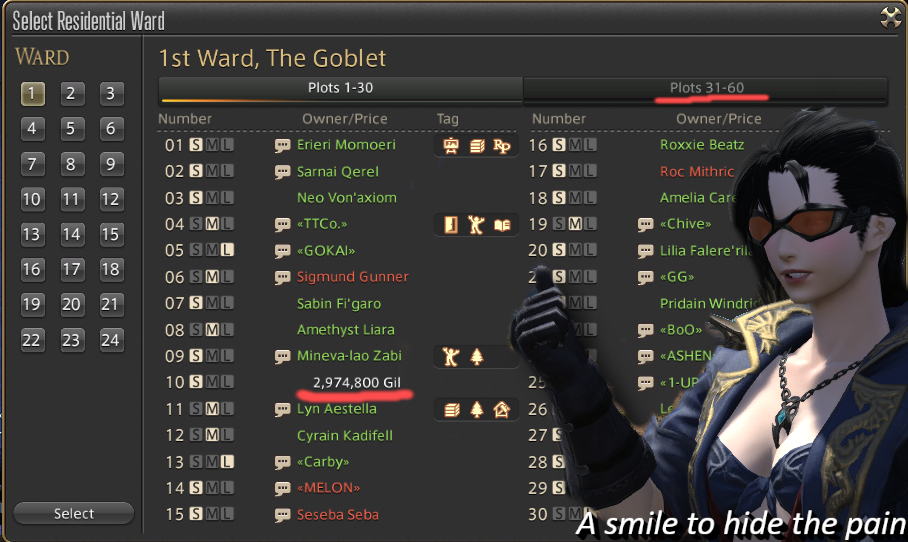Select the Neo Von'axiom plot row

pyautogui.click(x=338, y=198)
